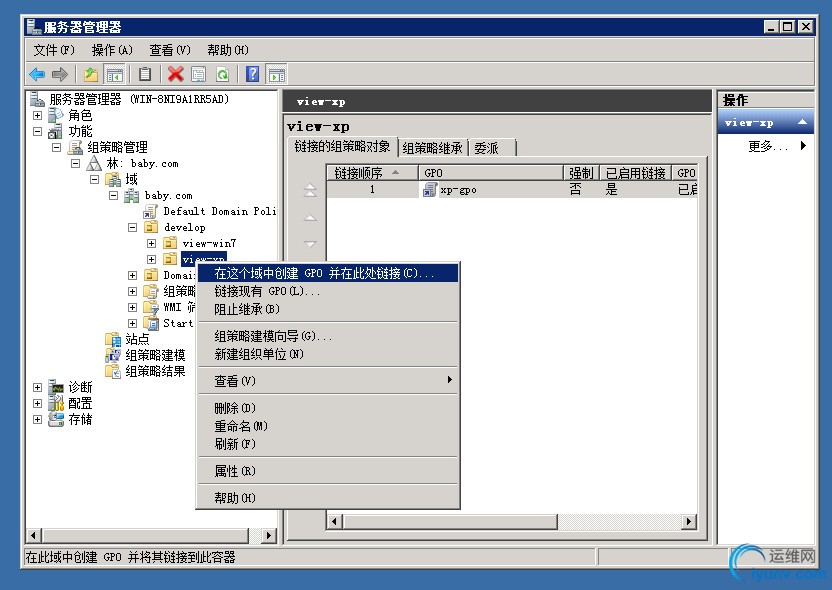Click the Default Domain Policy icon
The width and height of the screenshot is (832, 590).
(x=151, y=211)
